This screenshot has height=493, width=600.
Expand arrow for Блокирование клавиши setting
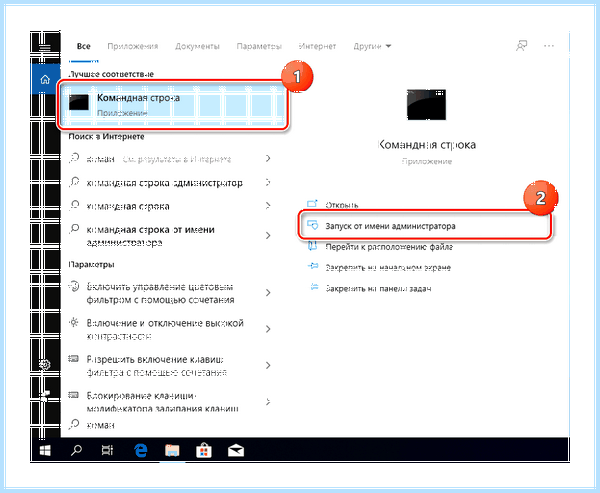(268, 402)
